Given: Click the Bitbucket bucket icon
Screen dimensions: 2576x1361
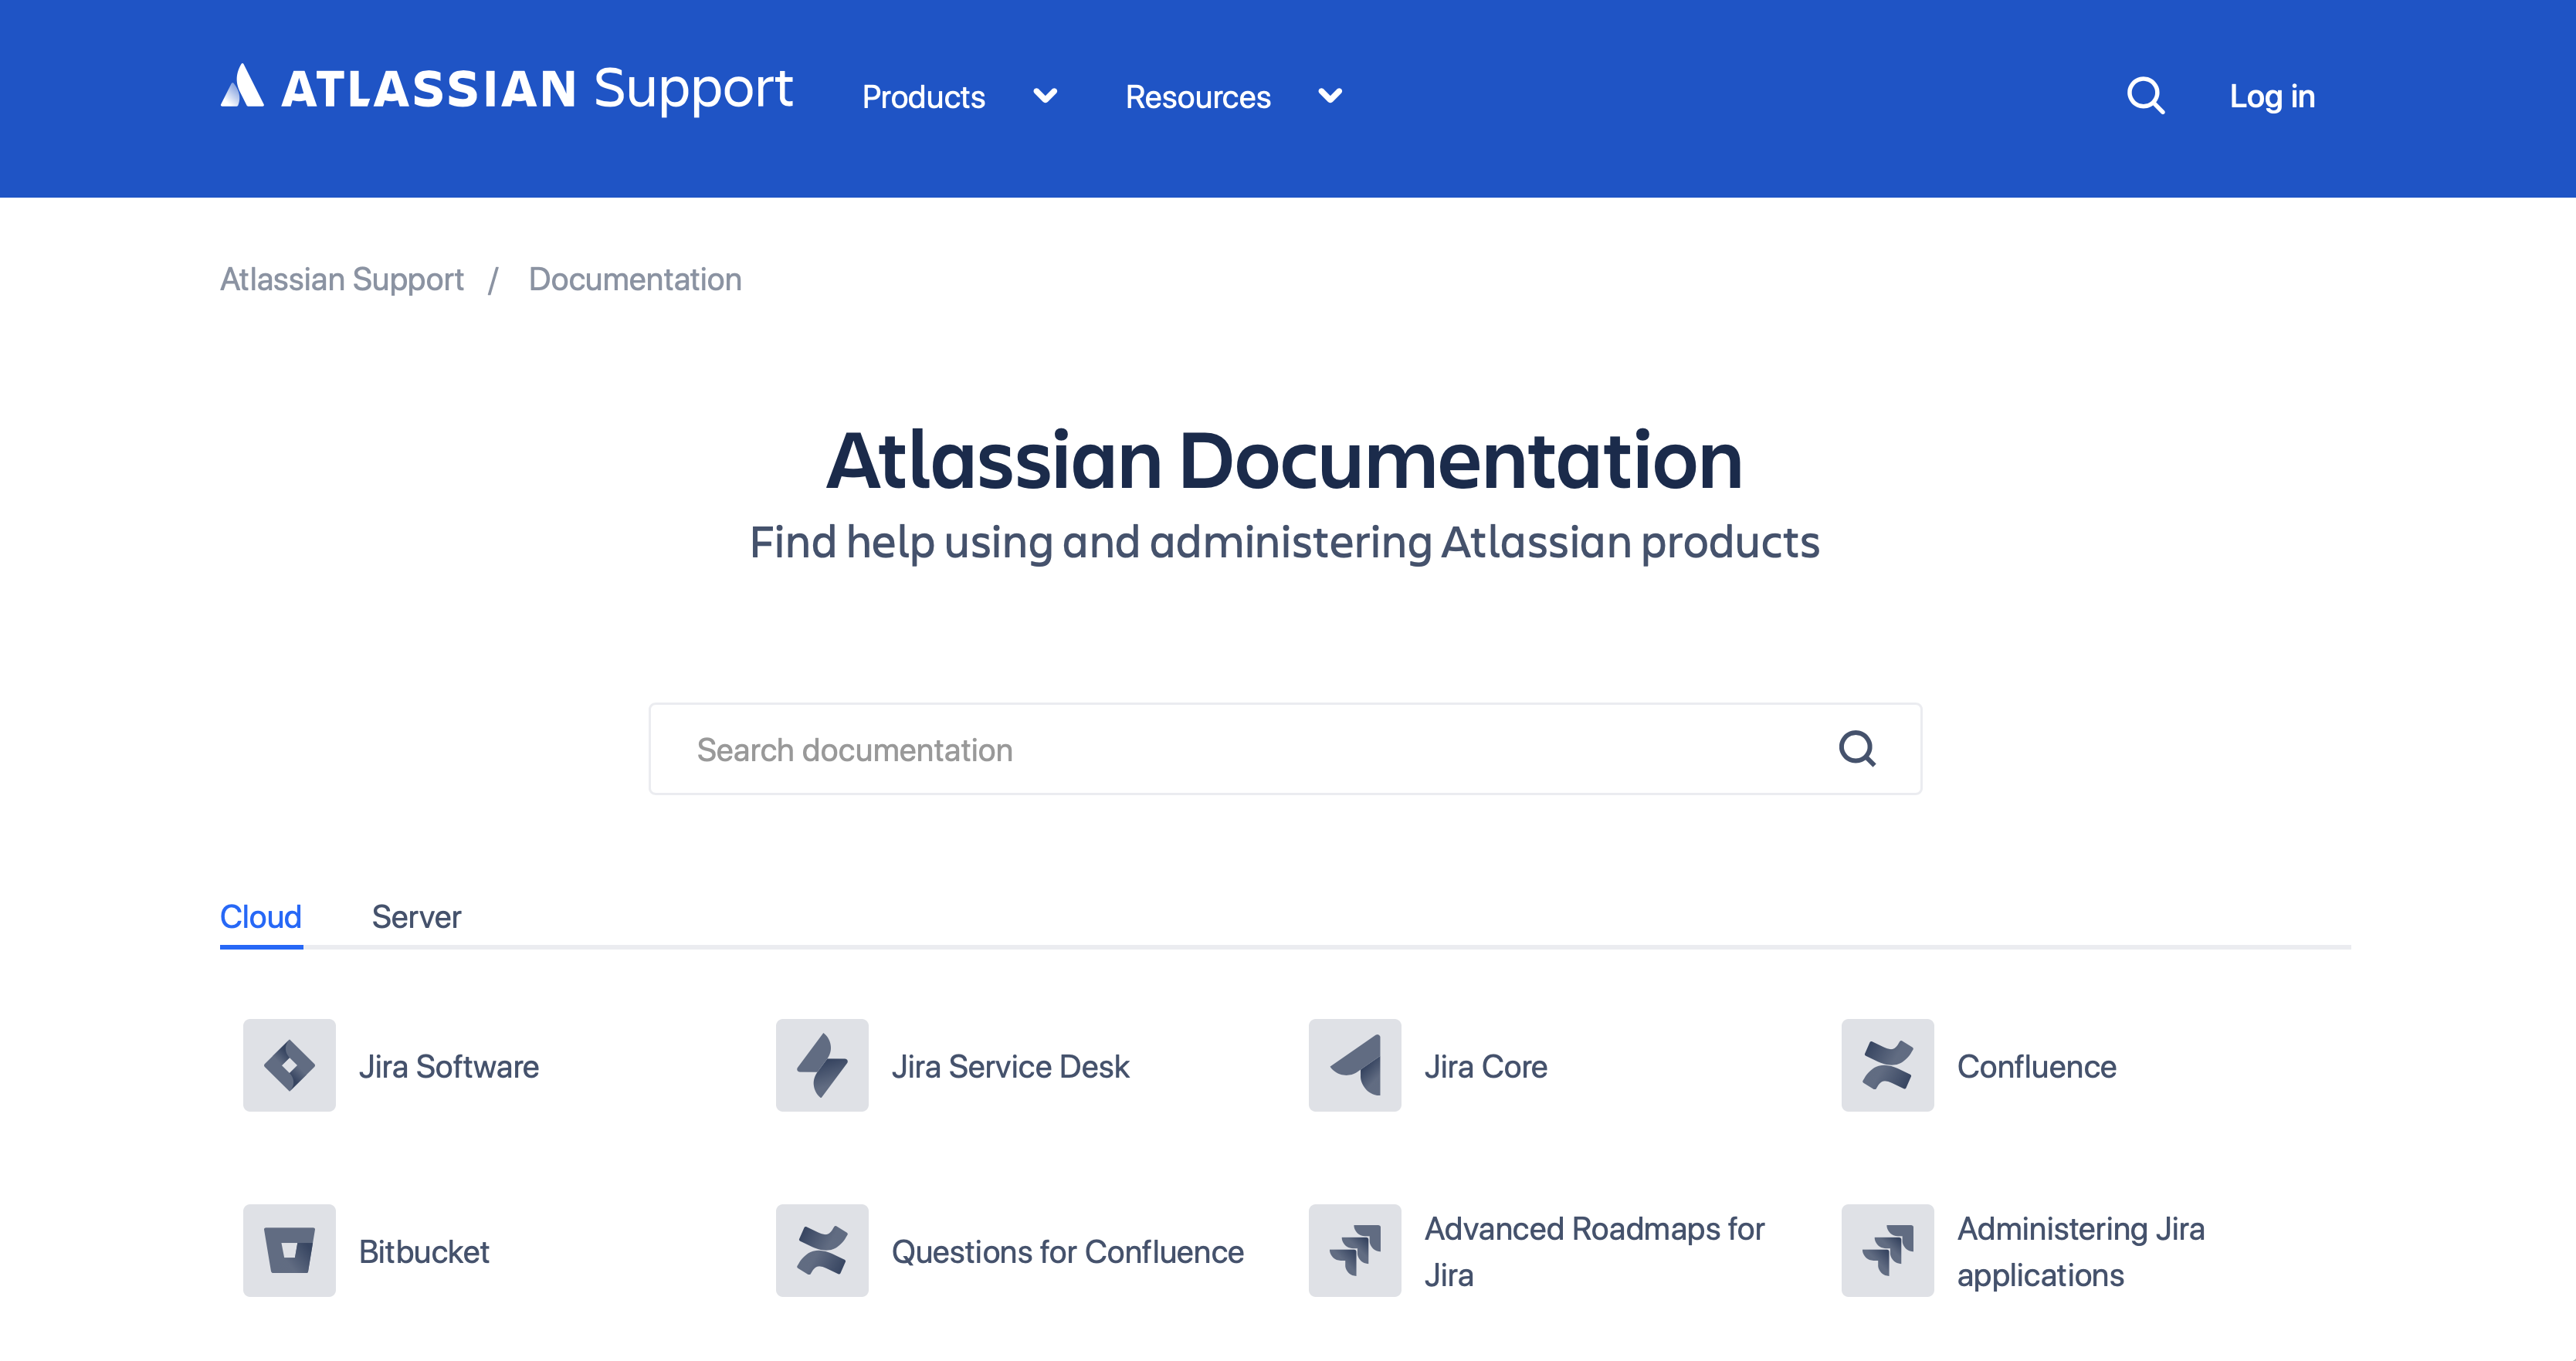Looking at the screenshot, I should tap(289, 1250).
